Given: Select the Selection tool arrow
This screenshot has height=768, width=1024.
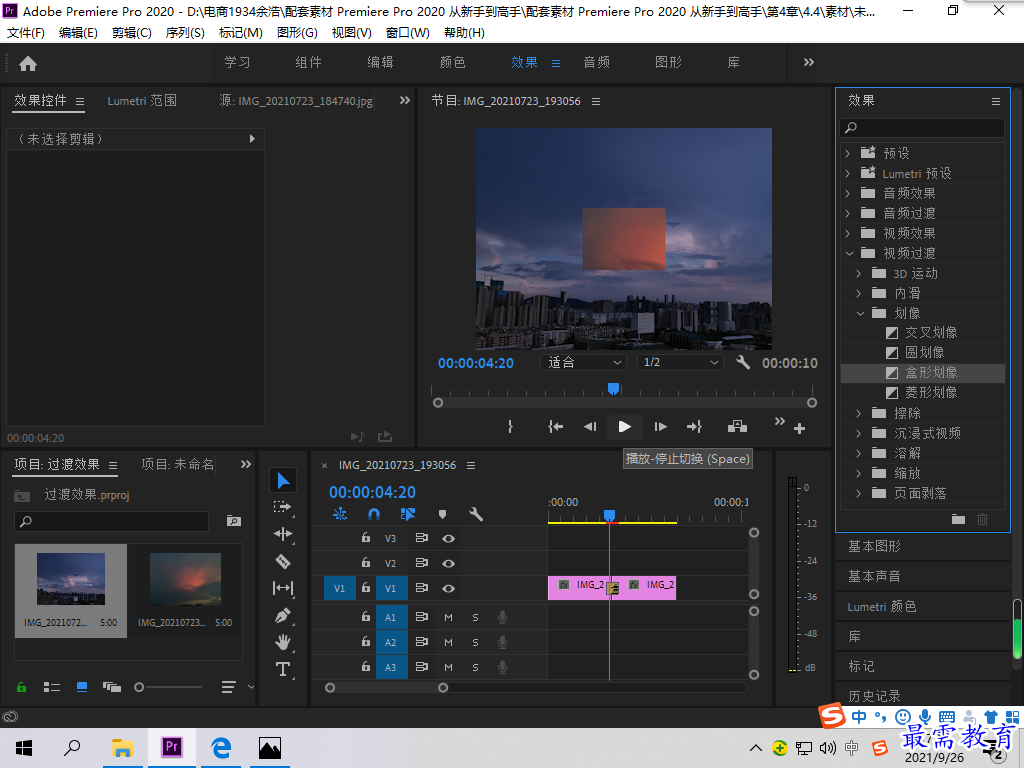Looking at the screenshot, I should (283, 481).
